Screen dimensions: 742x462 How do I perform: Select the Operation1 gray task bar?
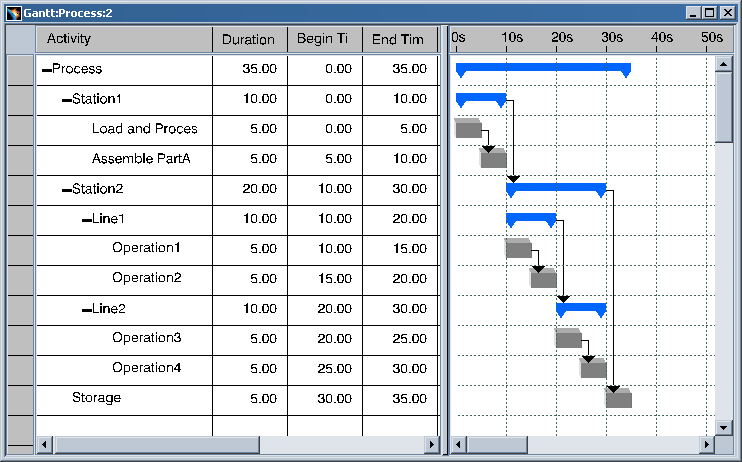tap(518, 249)
